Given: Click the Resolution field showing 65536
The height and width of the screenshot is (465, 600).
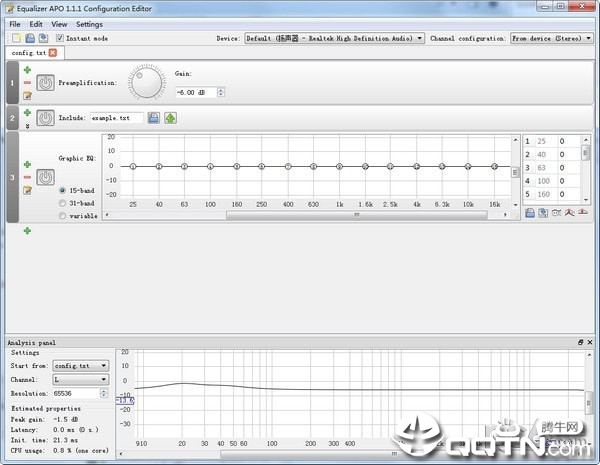Looking at the screenshot, I should (x=76, y=393).
